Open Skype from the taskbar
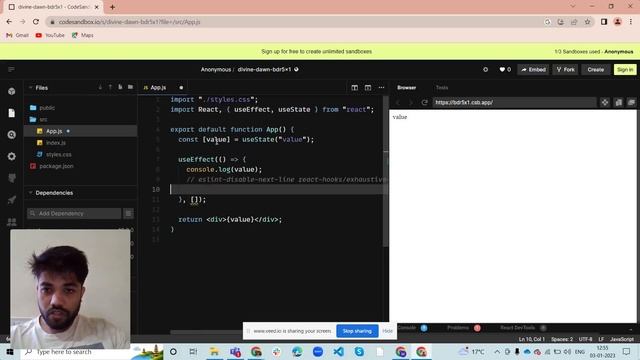Image resolution: width=640 pixels, height=360 pixels. click(359, 351)
